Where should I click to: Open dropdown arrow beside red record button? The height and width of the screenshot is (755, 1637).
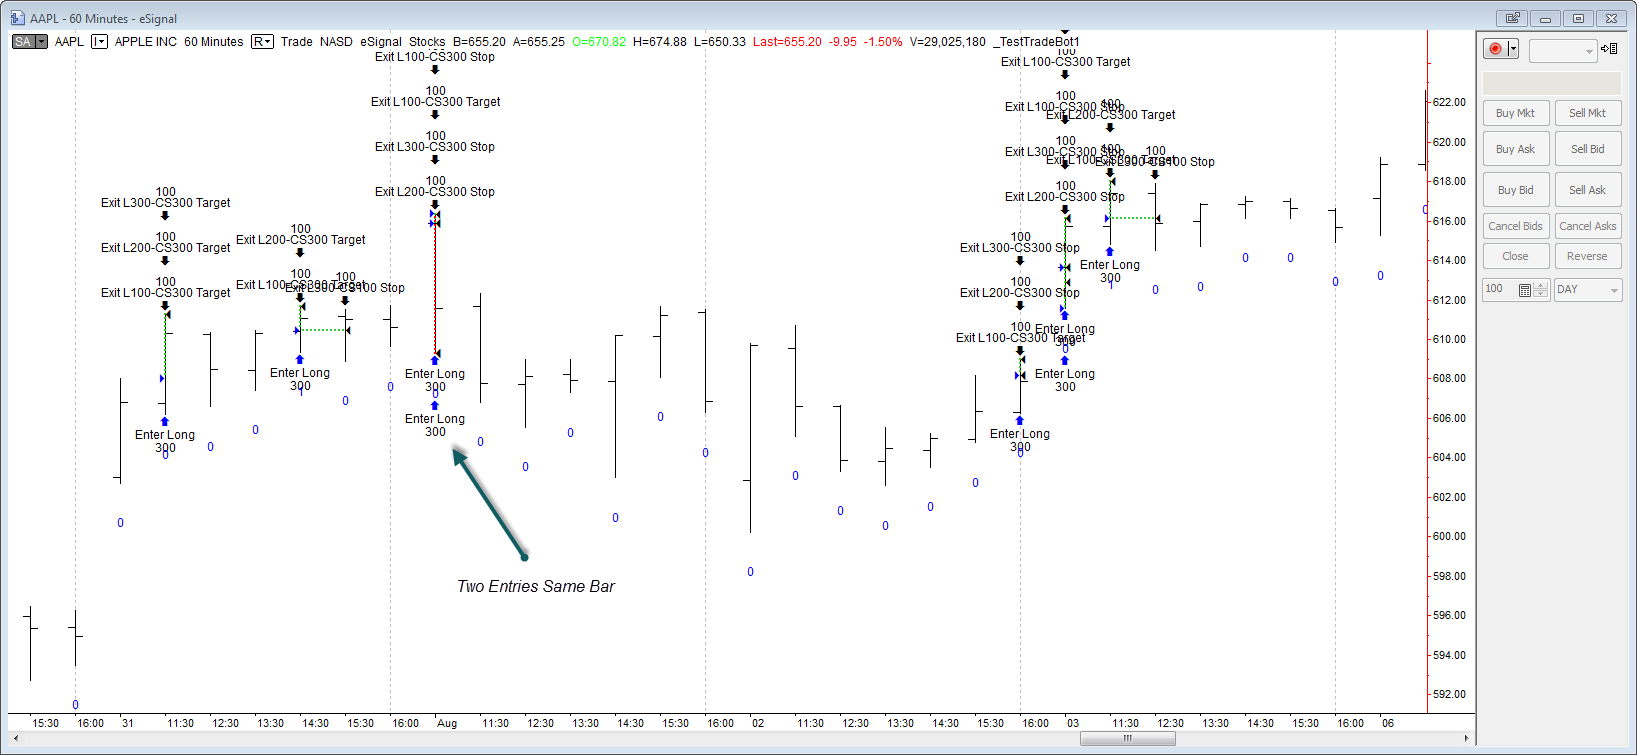[1513, 49]
